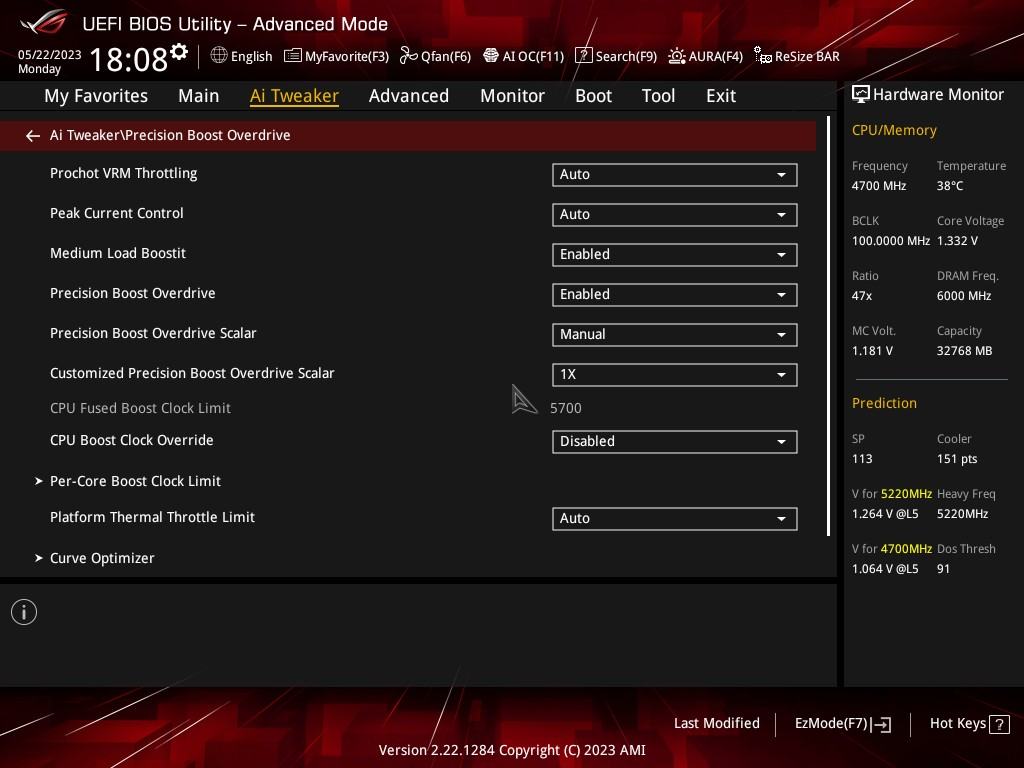Select Customized Precision Boost Overdrive Scalar label
Screen dimensions: 1024x768
coord(192,373)
